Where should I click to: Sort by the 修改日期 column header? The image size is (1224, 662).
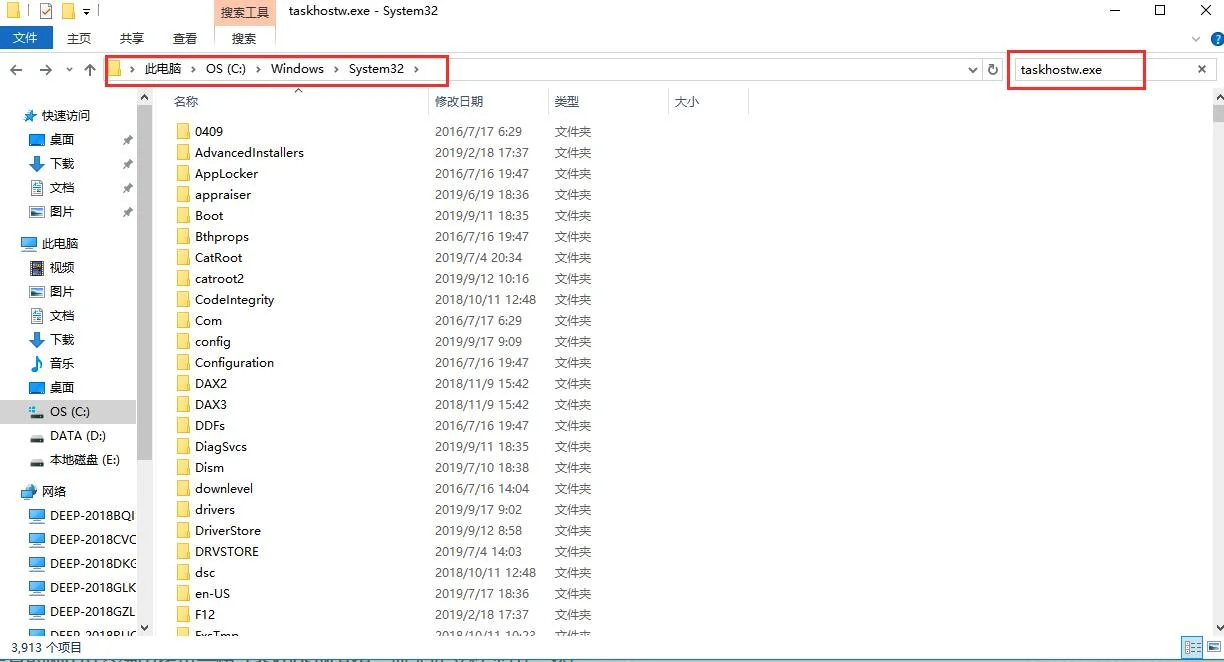tap(459, 101)
